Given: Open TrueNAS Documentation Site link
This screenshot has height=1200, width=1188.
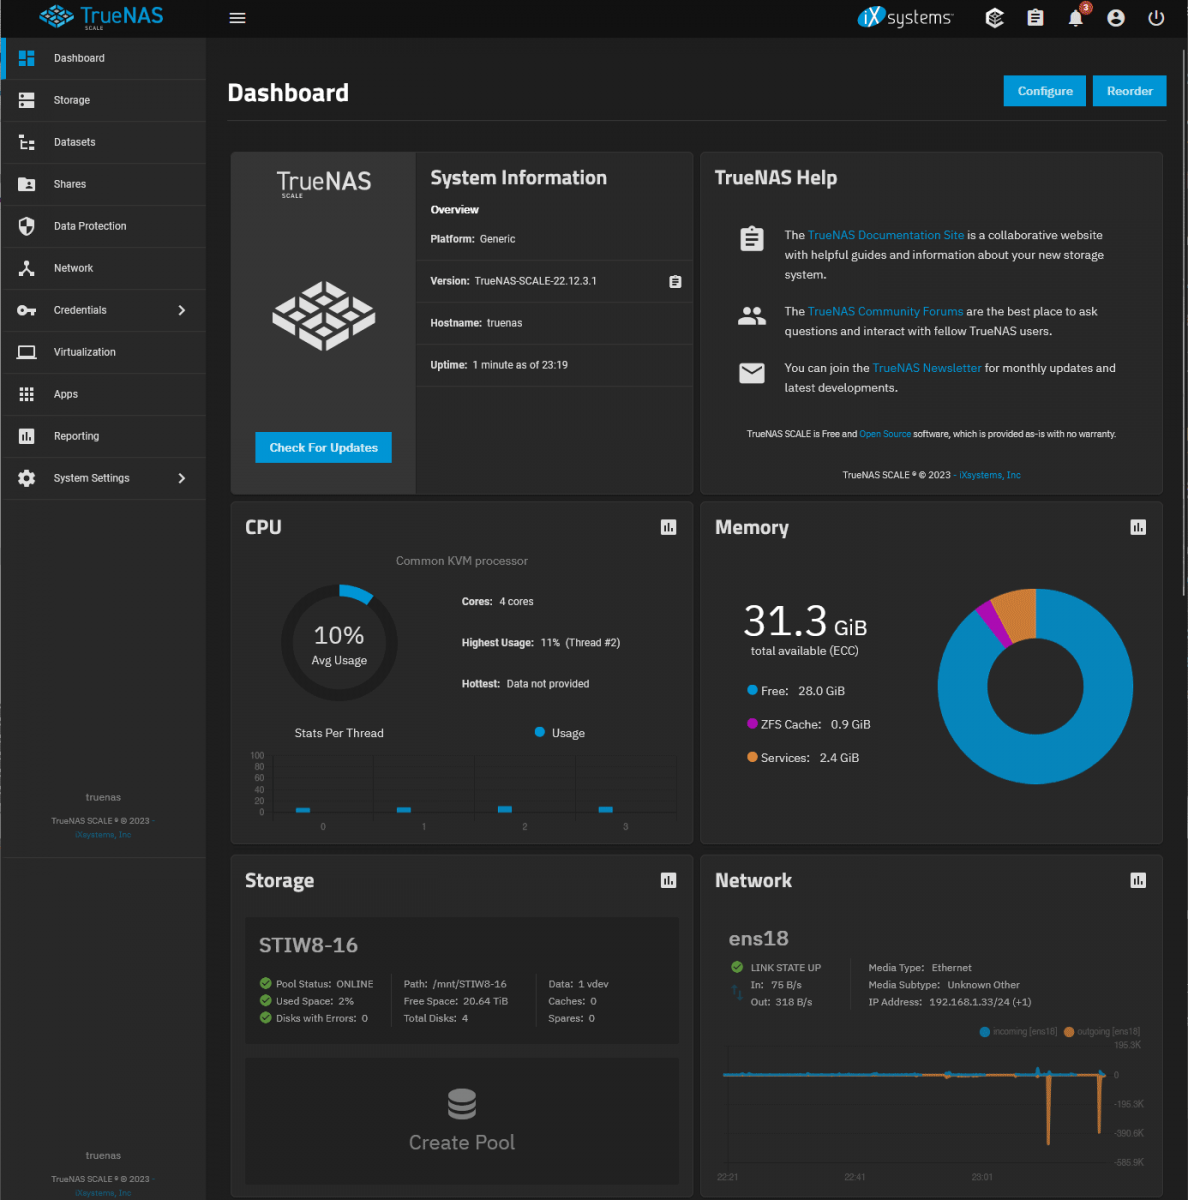Looking at the screenshot, I should [x=886, y=235].
